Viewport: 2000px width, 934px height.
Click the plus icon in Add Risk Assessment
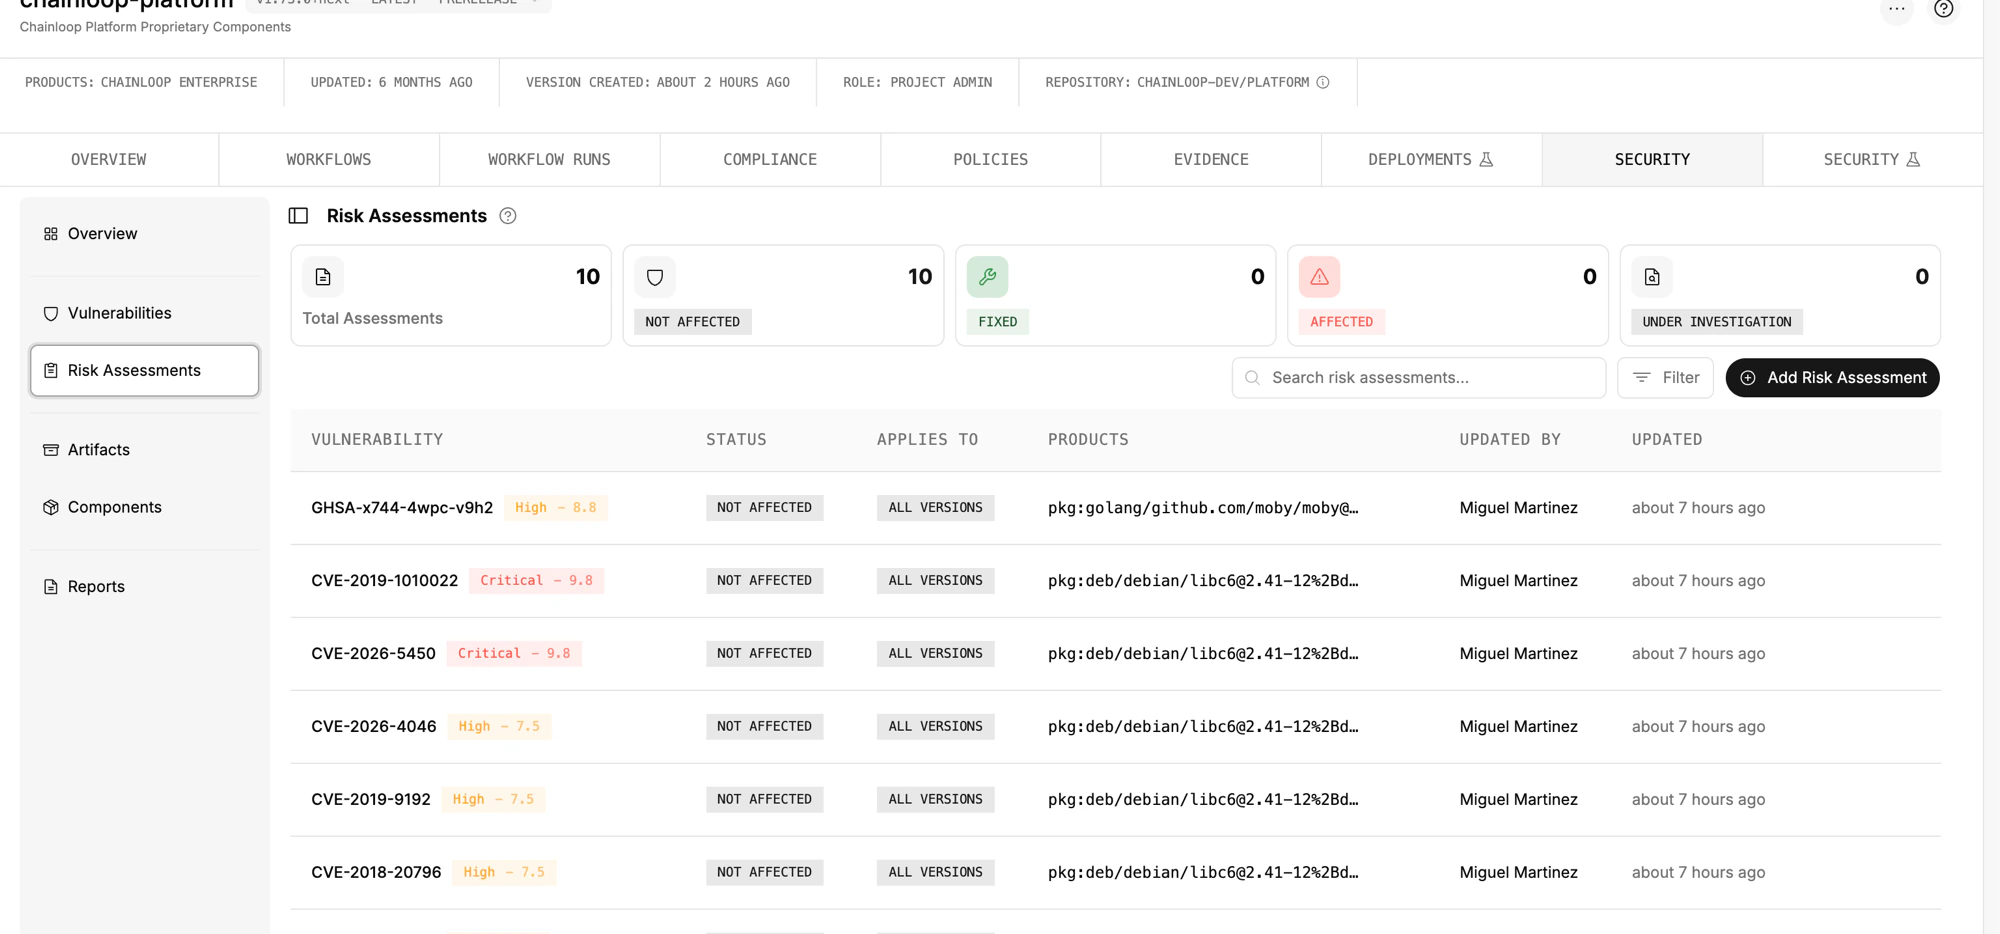[1748, 378]
